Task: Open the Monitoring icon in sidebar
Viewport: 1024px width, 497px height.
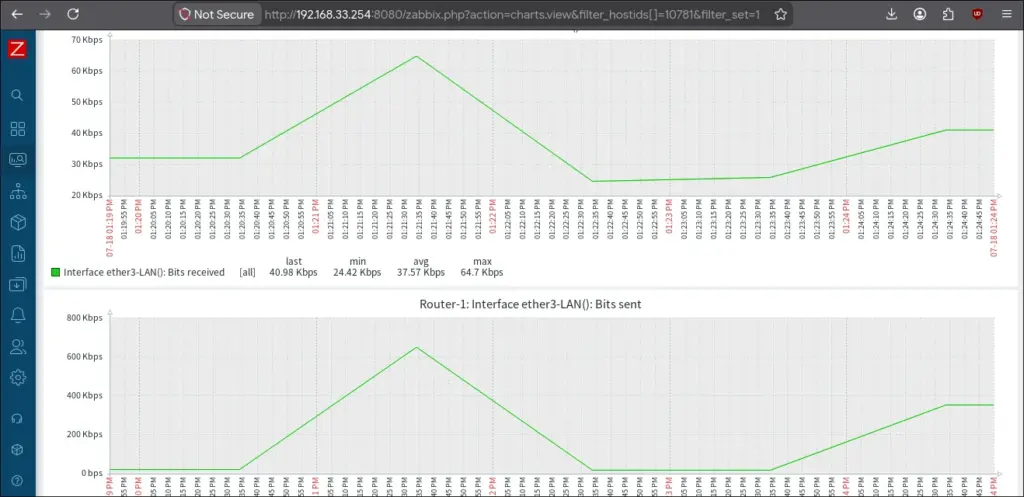Action: point(18,159)
